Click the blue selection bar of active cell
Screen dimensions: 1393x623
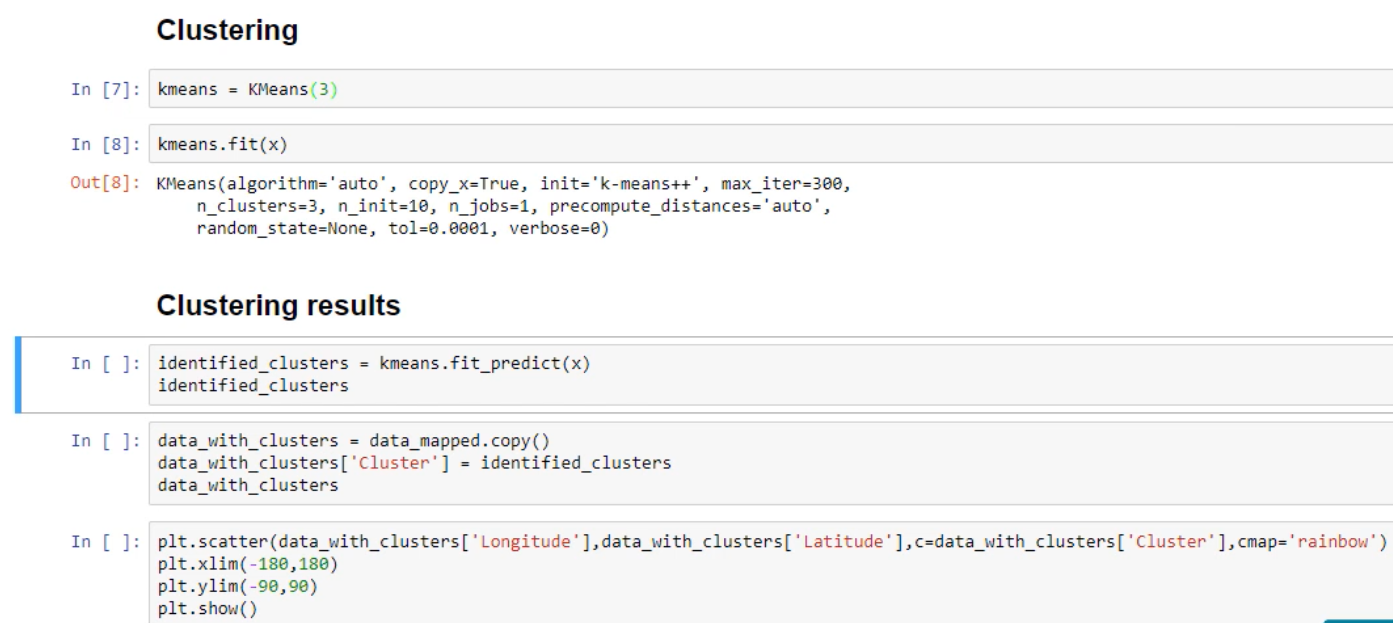pos(18,375)
